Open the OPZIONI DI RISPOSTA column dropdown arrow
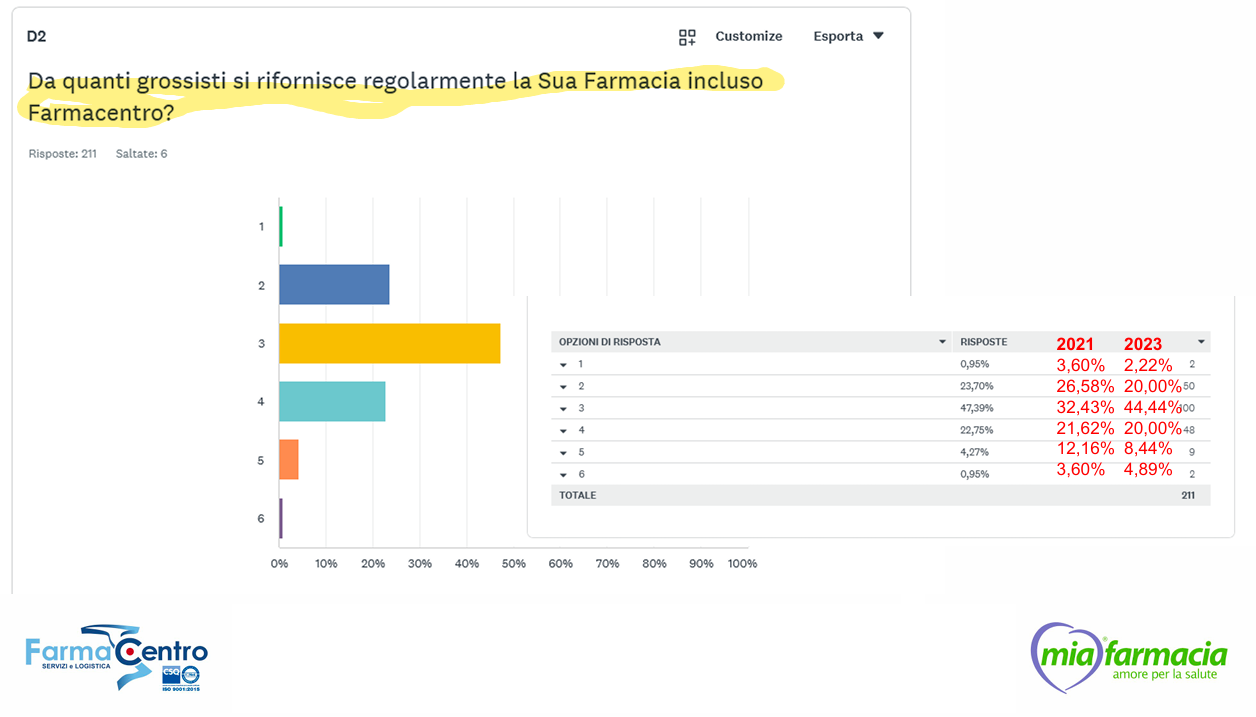 [x=942, y=342]
